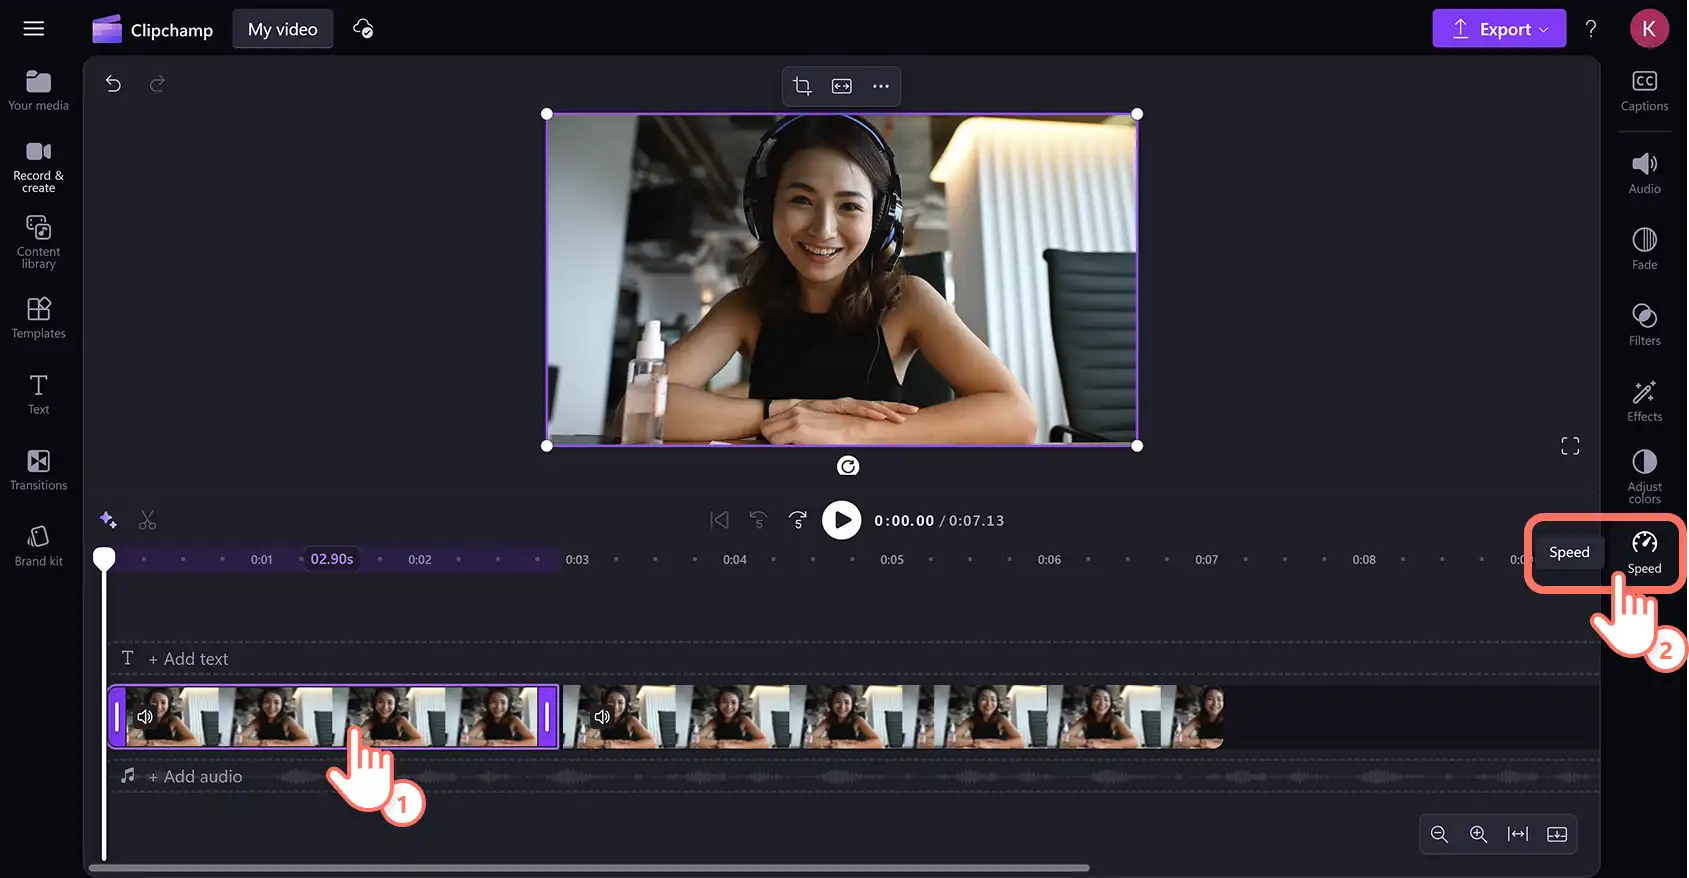The image size is (1689, 878).
Task: Open the hamburger main menu
Action: coord(34,29)
